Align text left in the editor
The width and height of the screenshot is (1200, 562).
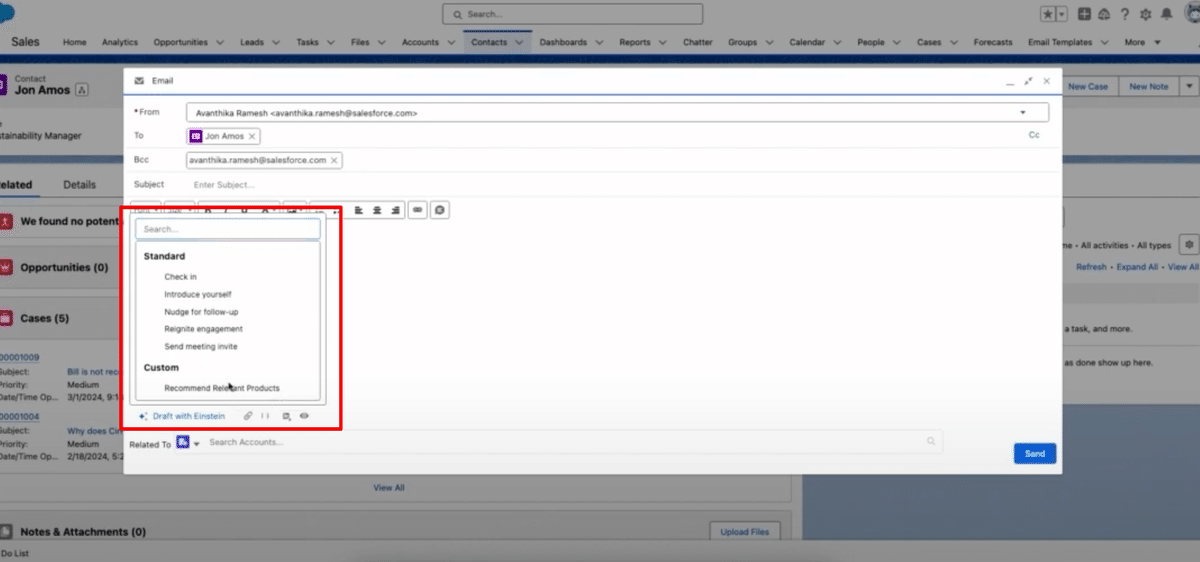(357, 210)
